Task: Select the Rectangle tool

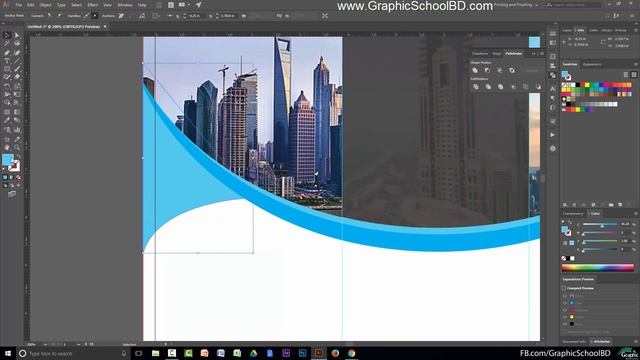Action: point(7,69)
